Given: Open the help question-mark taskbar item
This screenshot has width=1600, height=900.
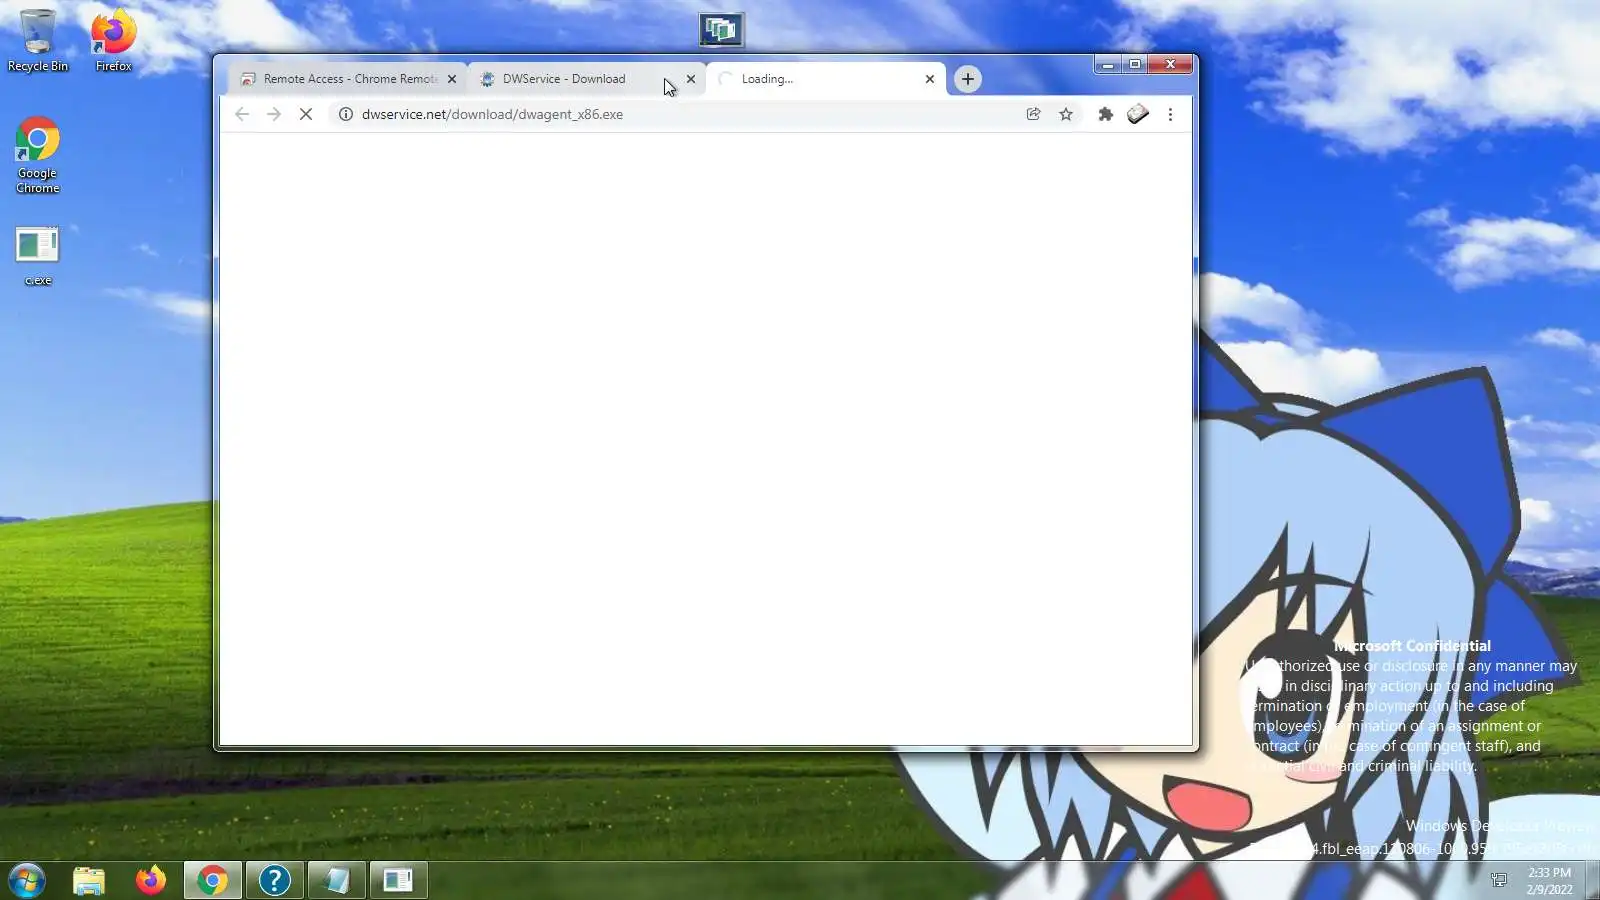Looking at the screenshot, I should pyautogui.click(x=275, y=880).
